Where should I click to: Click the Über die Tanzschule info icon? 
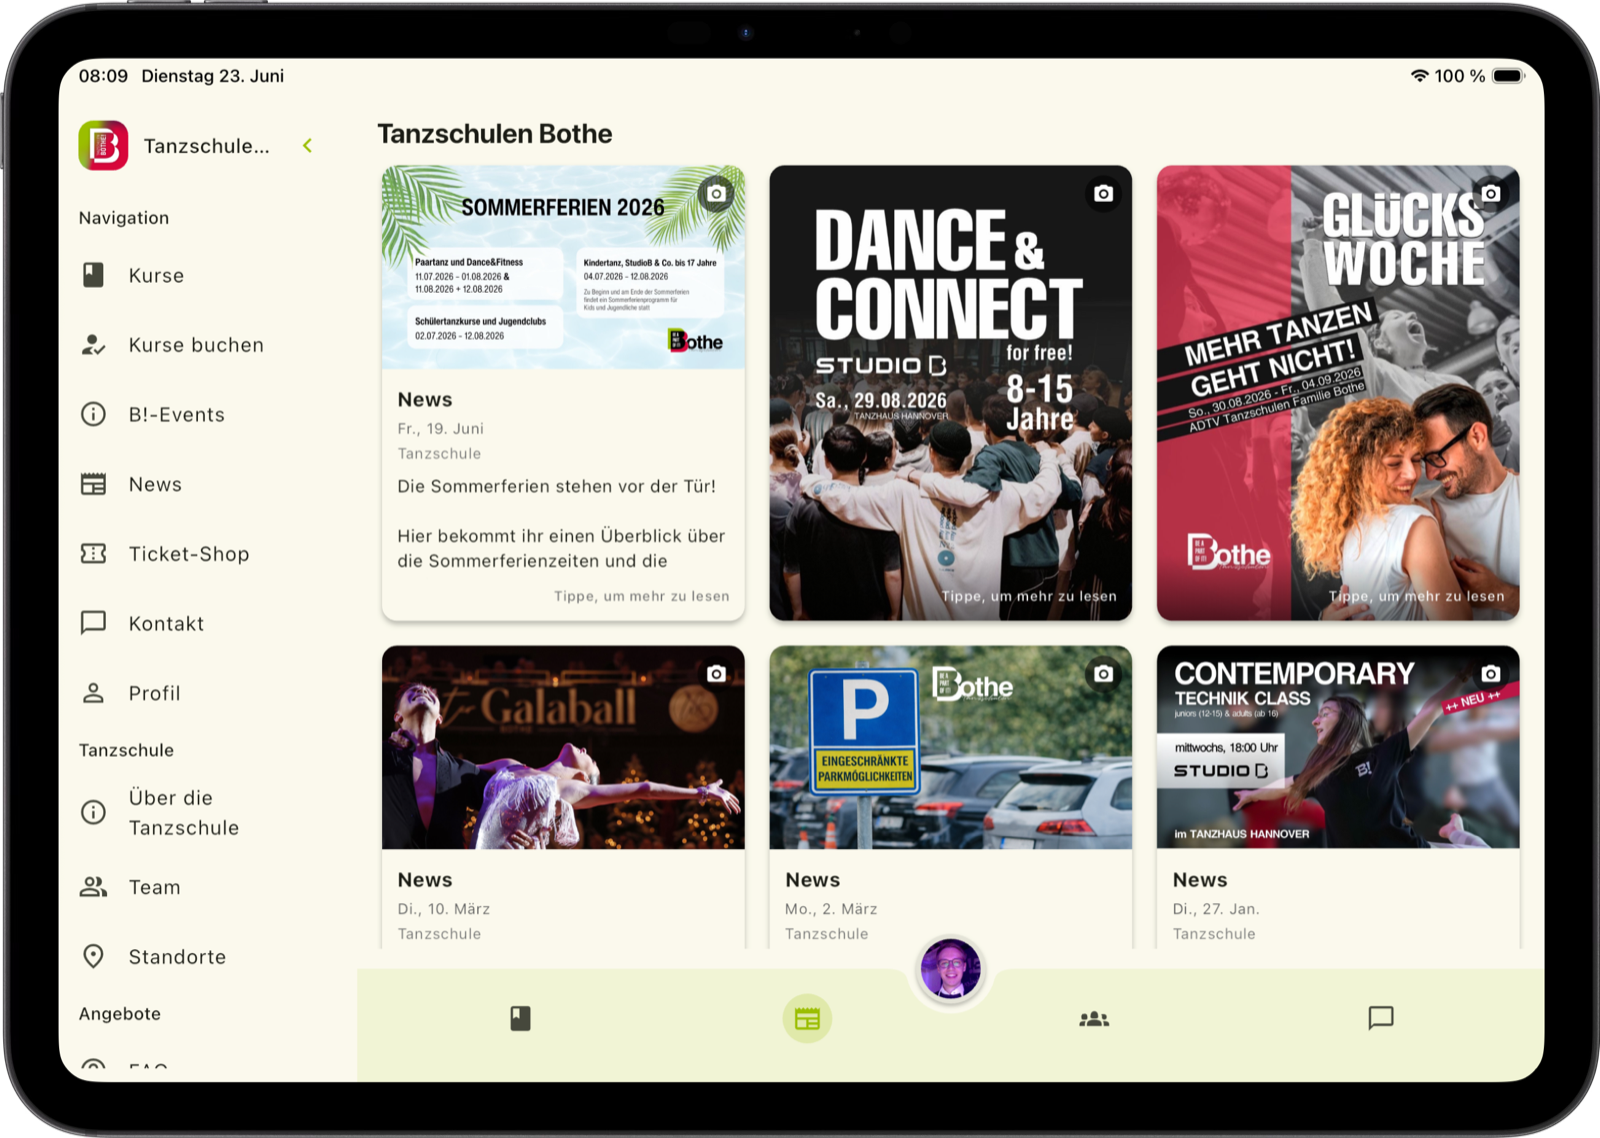tap(93, 812)
